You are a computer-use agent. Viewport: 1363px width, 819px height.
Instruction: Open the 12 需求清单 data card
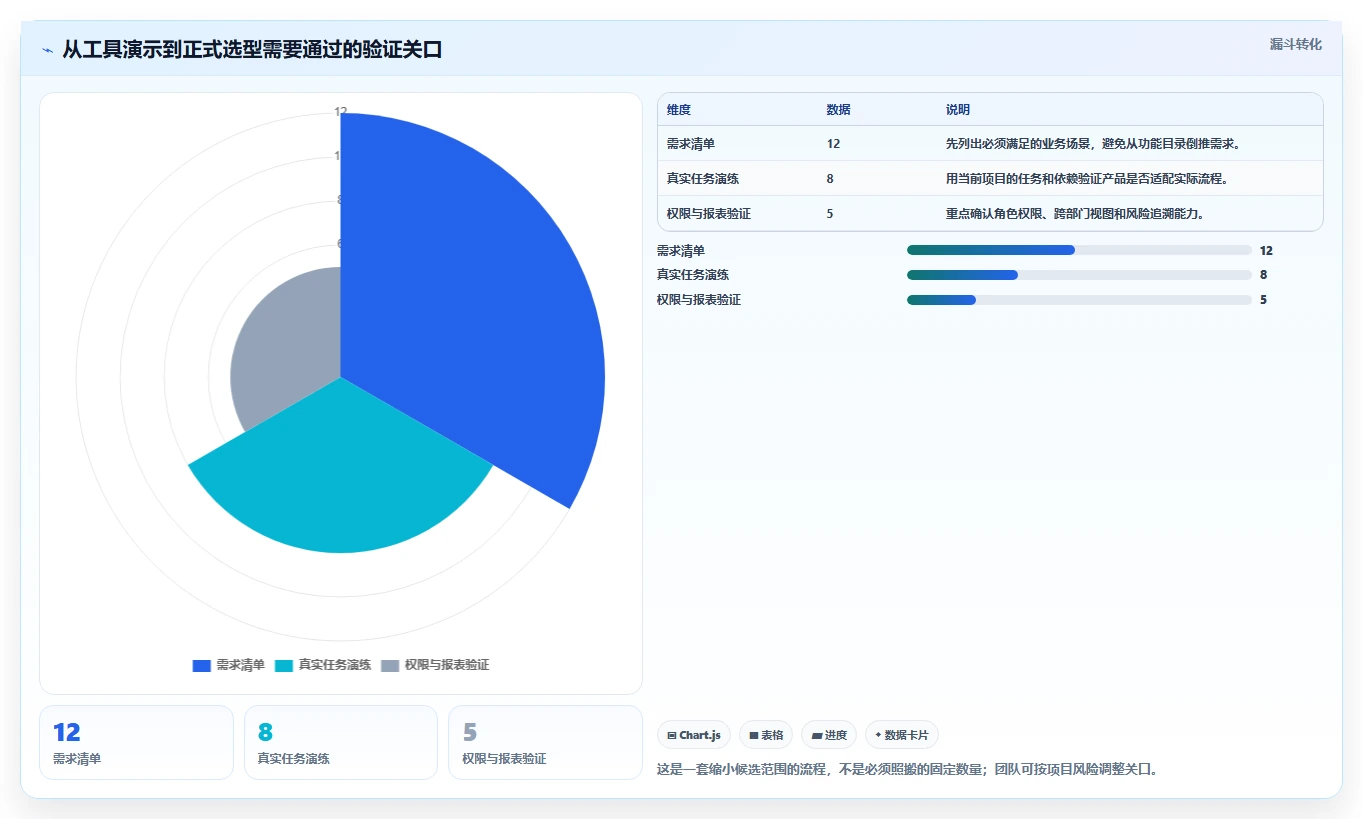pos(136,743)
